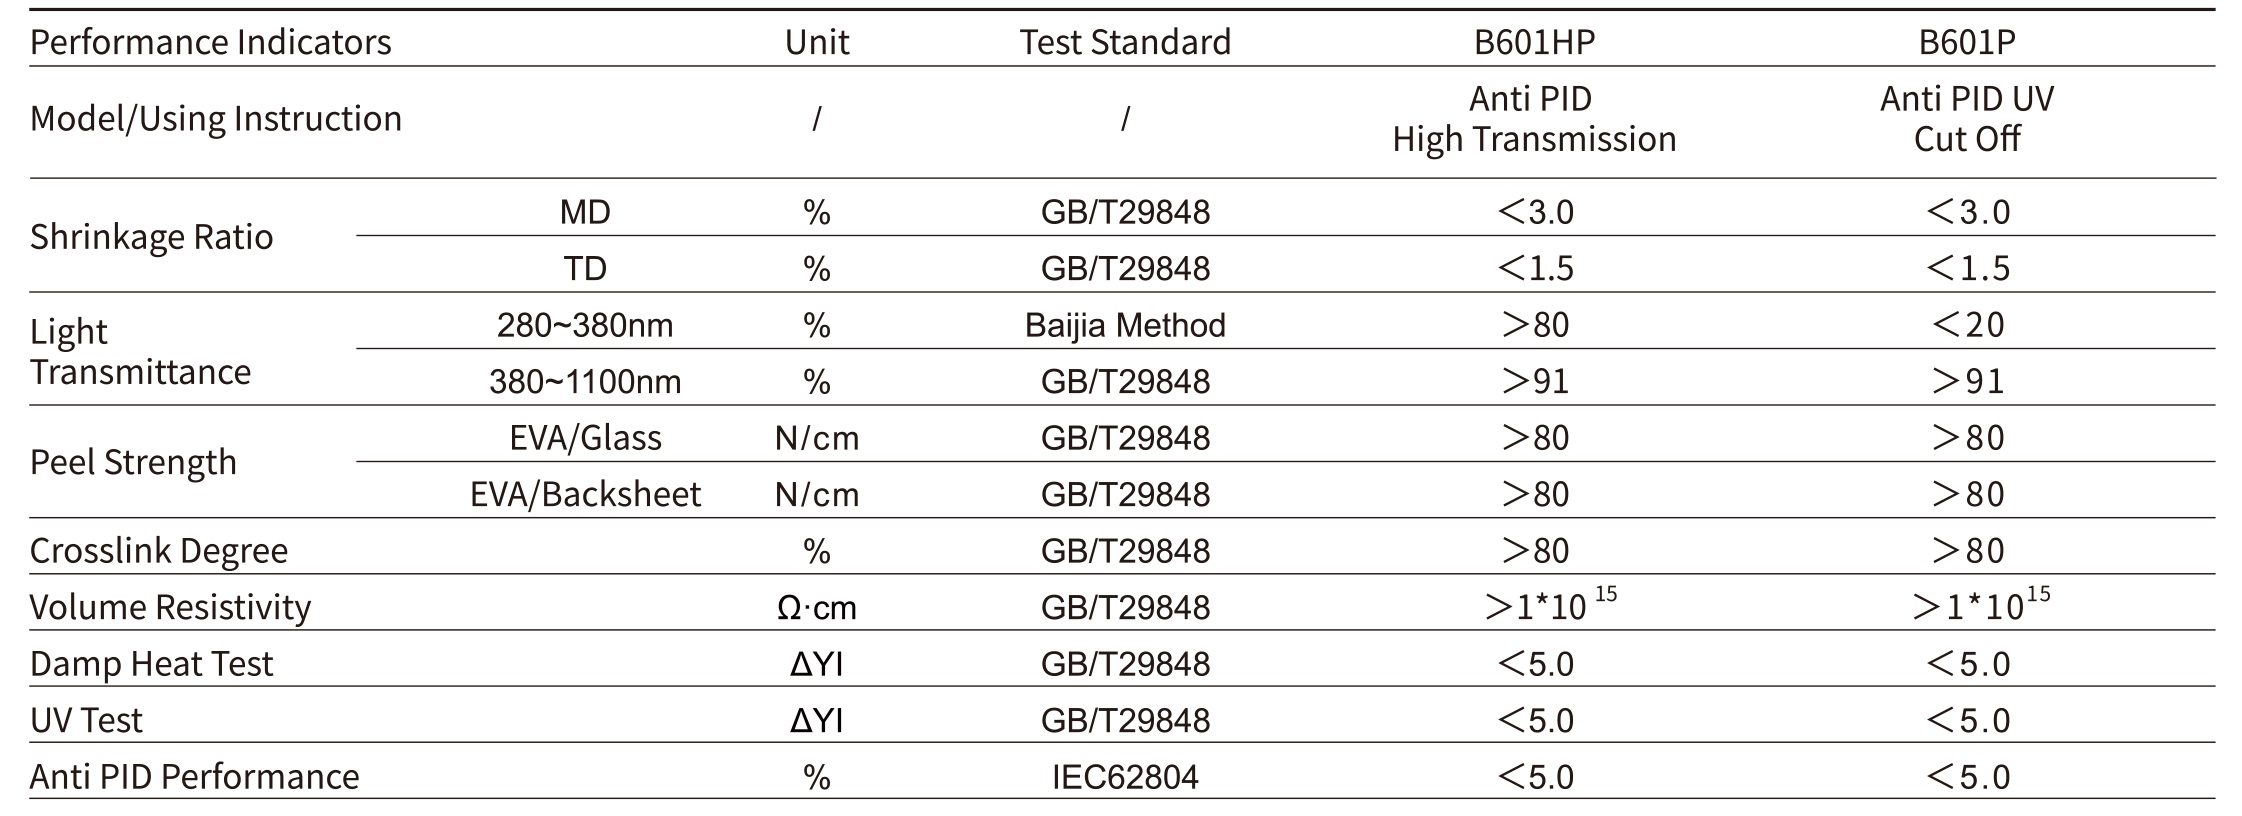
Task: Click the Performance Indicators column header
Action: [210, 42]
